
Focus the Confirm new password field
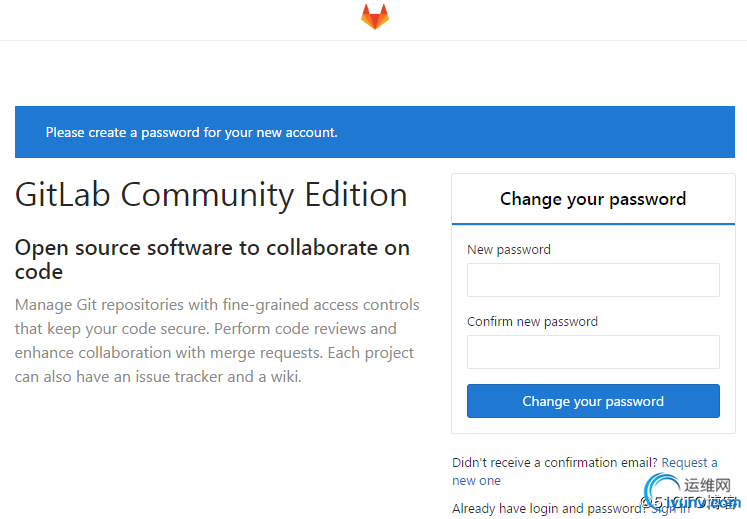click(x=593, y=352)
